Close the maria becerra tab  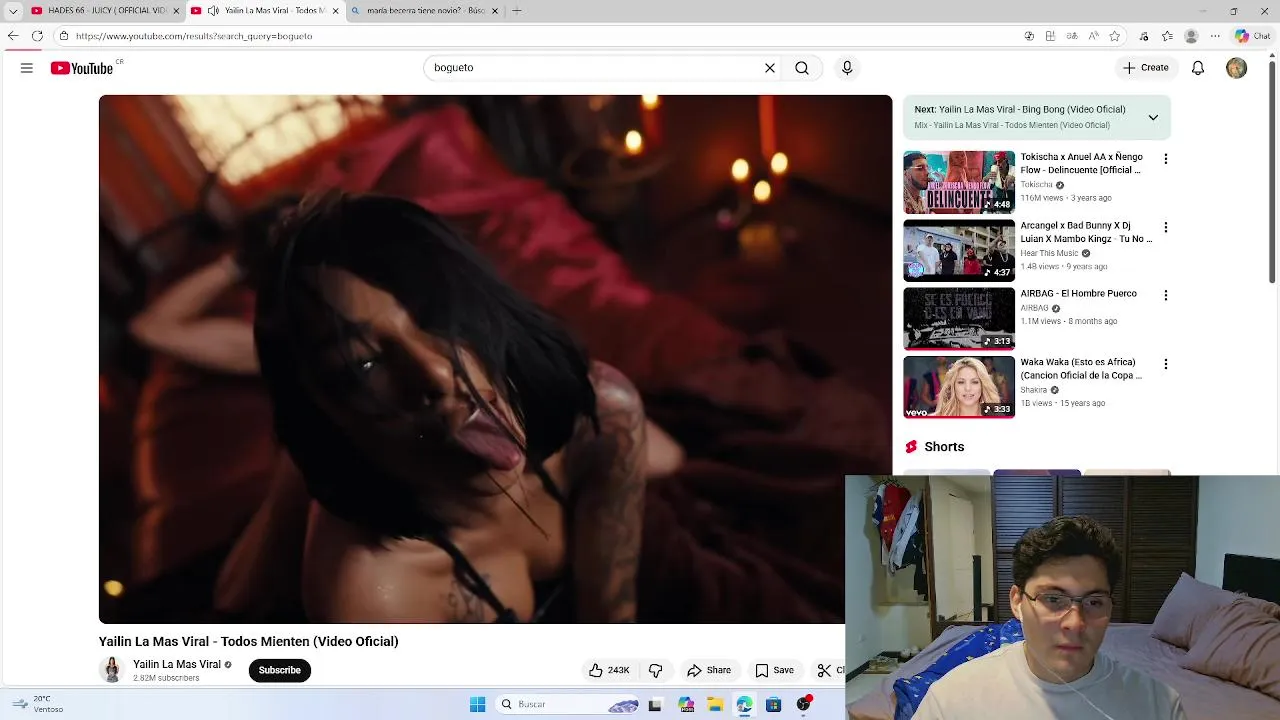(495, 11)
